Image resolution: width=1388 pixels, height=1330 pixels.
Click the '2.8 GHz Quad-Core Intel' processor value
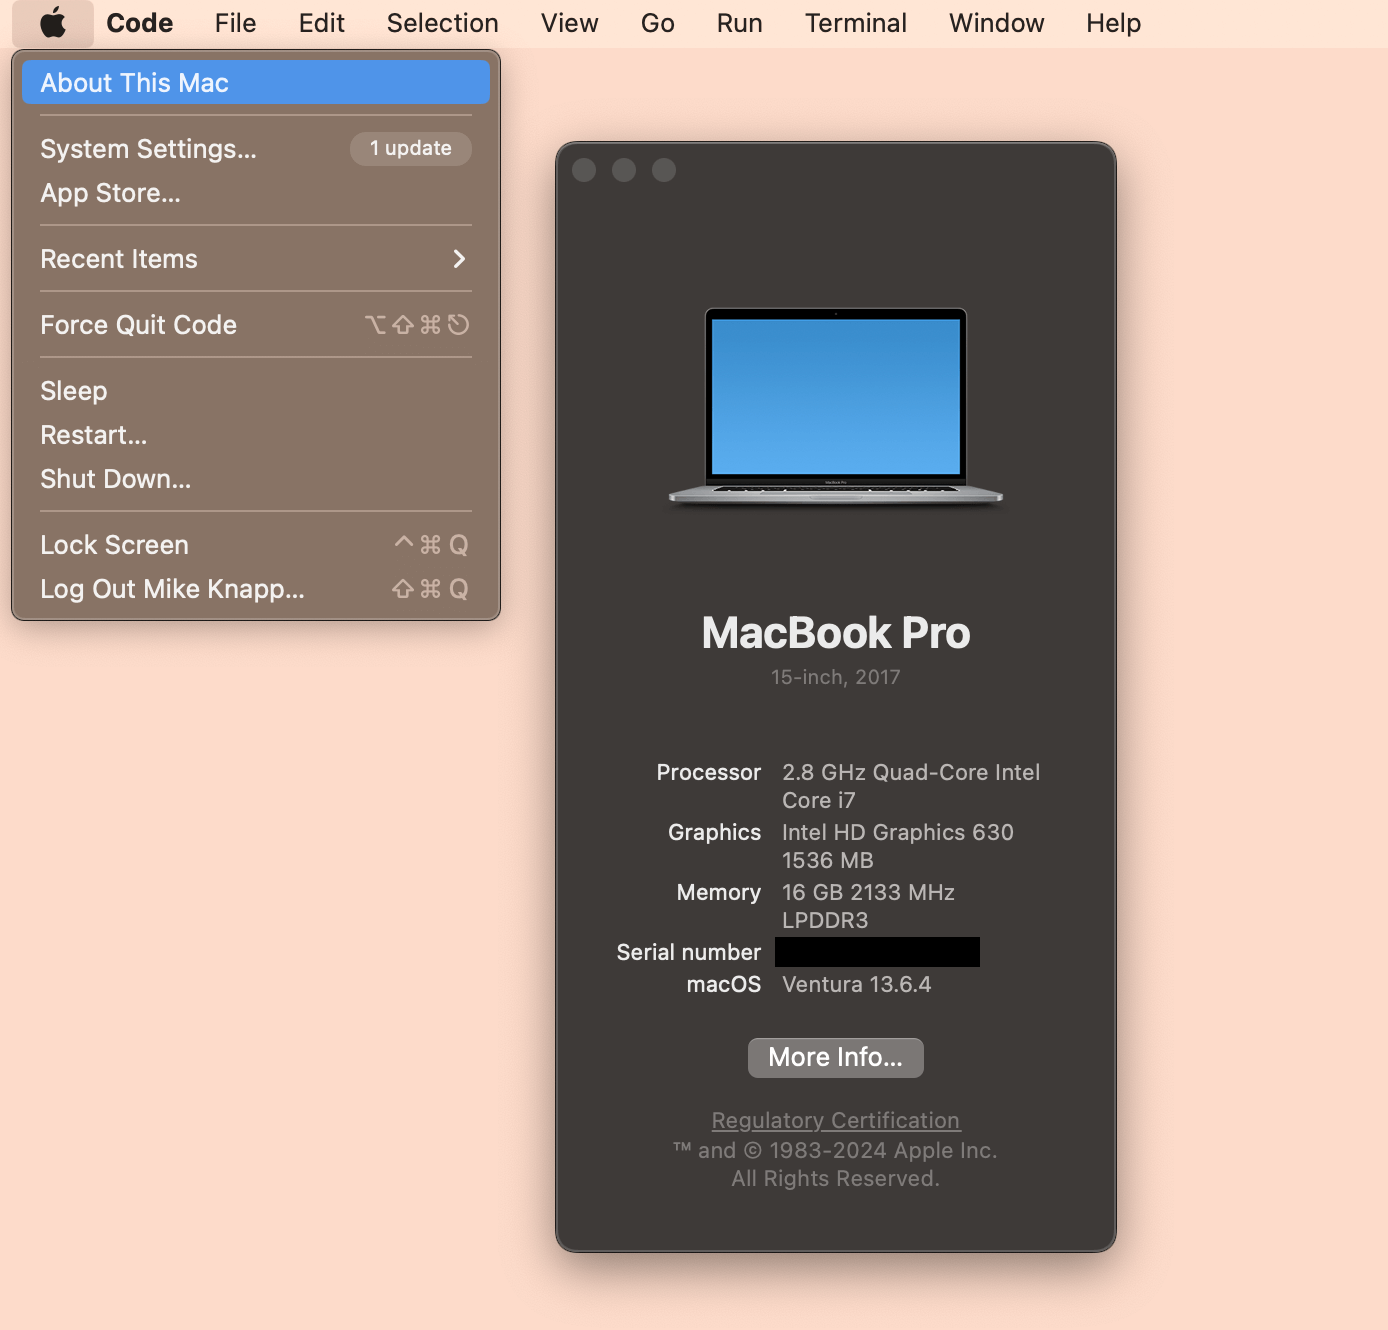[x=911, y=773]
